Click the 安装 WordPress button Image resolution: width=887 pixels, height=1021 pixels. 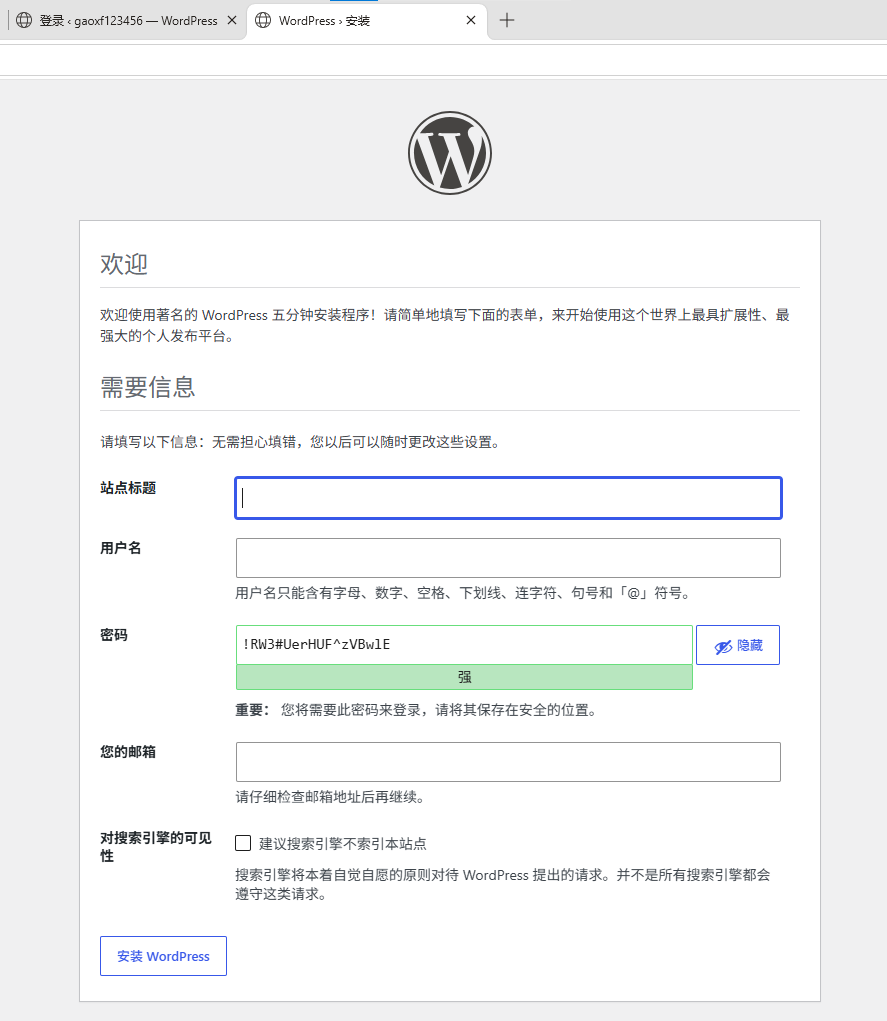pyautogui.click(x=163, y=956)
